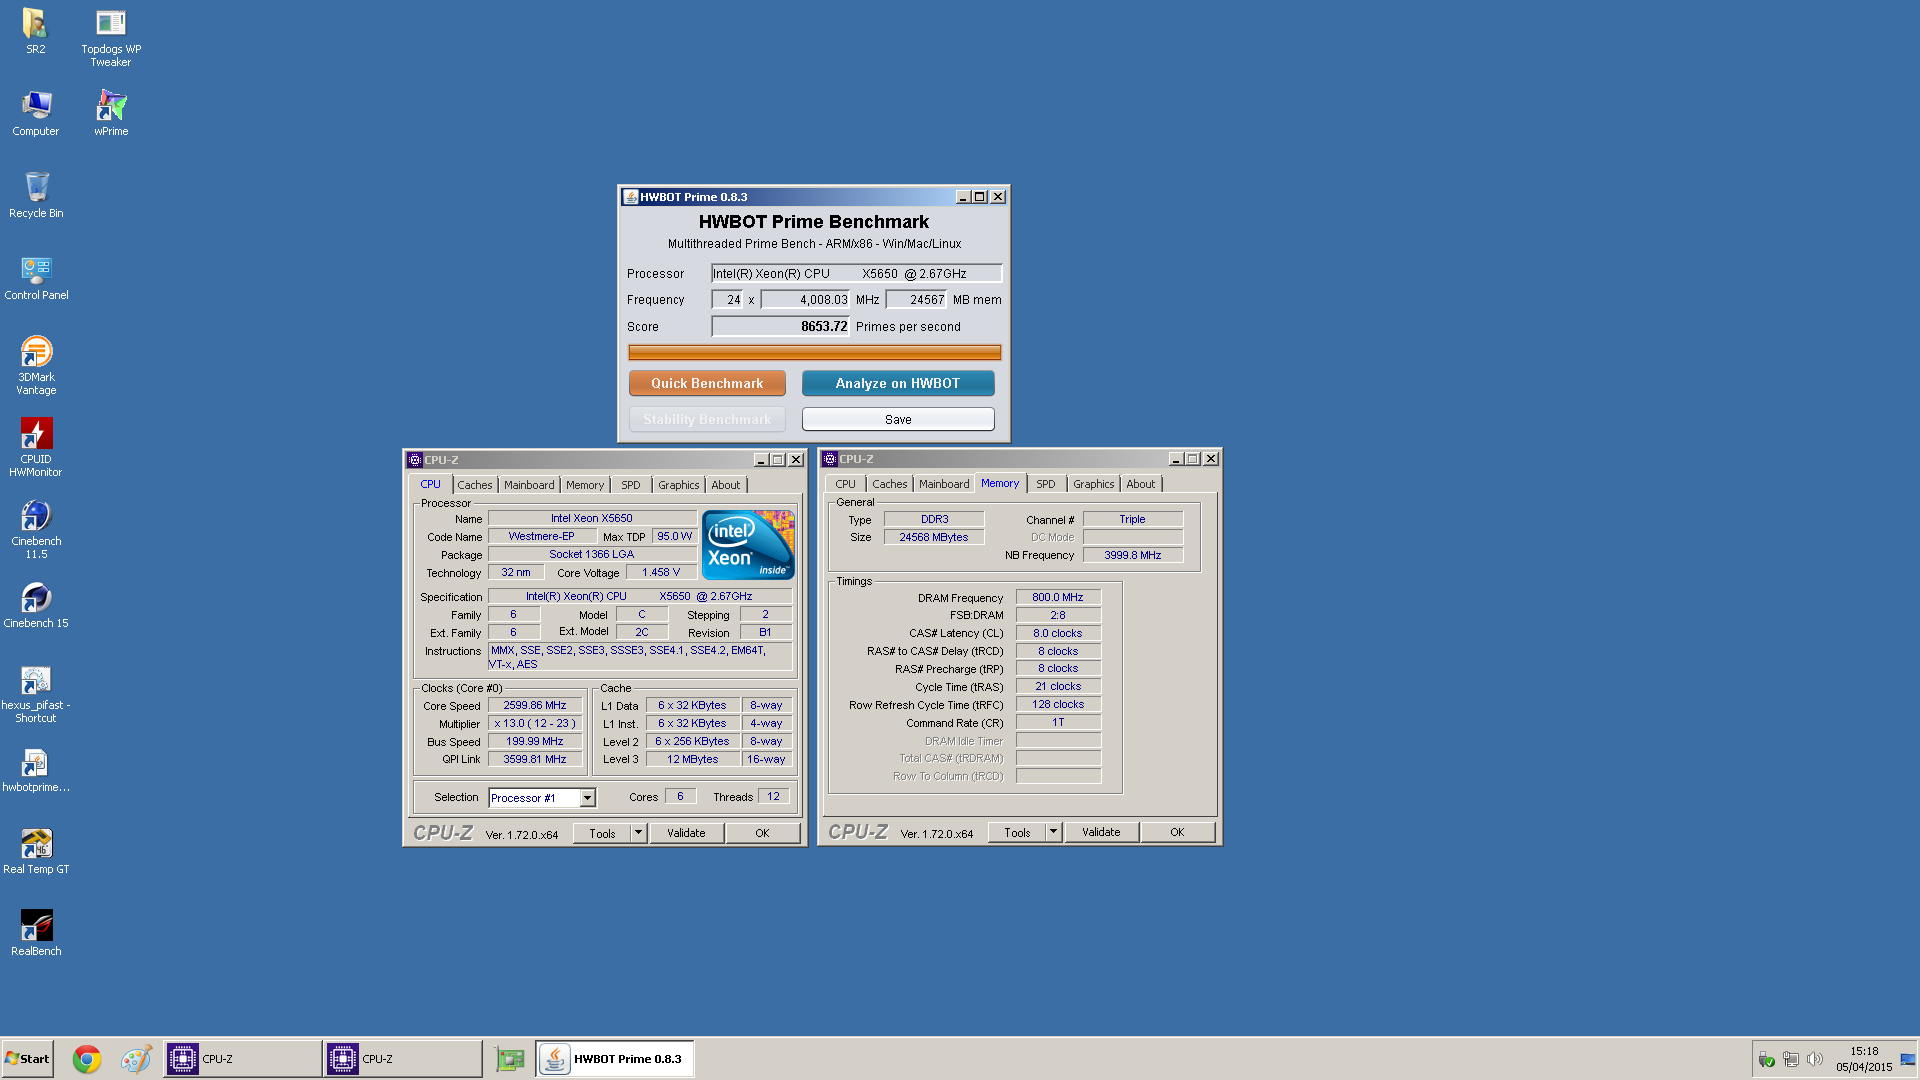1920x1080 pixels.
Task: Click Tools button in left CPU-Z
Action: [602, 833]
